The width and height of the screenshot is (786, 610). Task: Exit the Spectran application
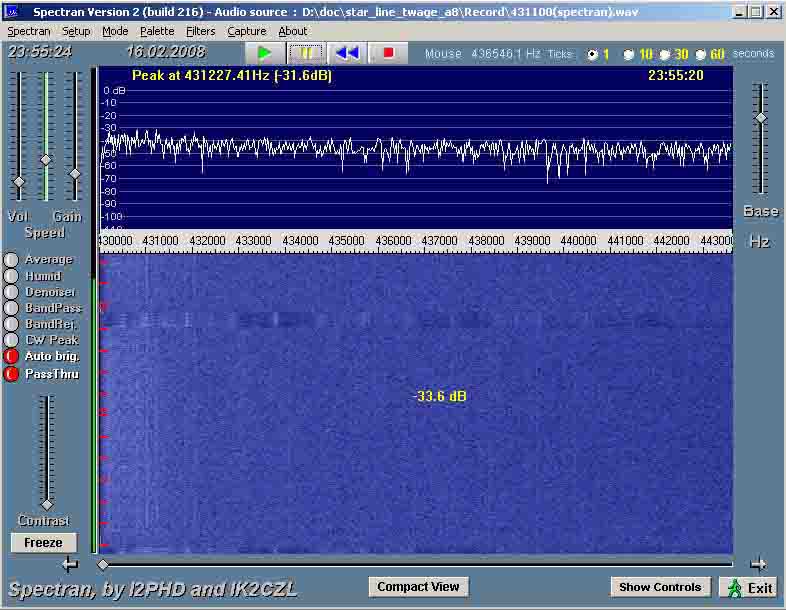point(750,587)
